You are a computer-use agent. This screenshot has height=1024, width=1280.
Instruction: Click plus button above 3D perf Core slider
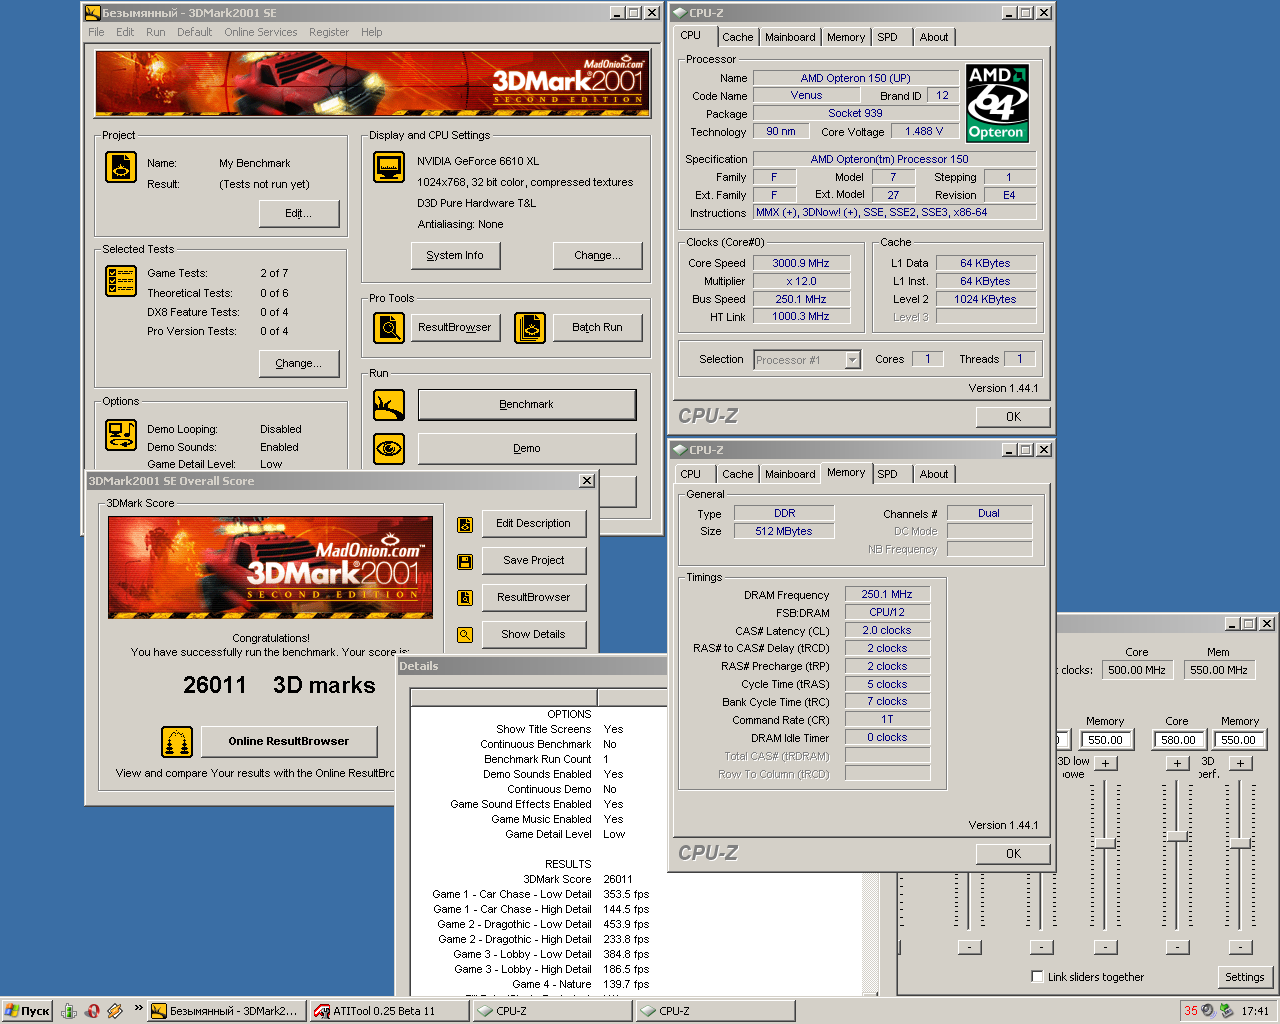click(1178, 763)
